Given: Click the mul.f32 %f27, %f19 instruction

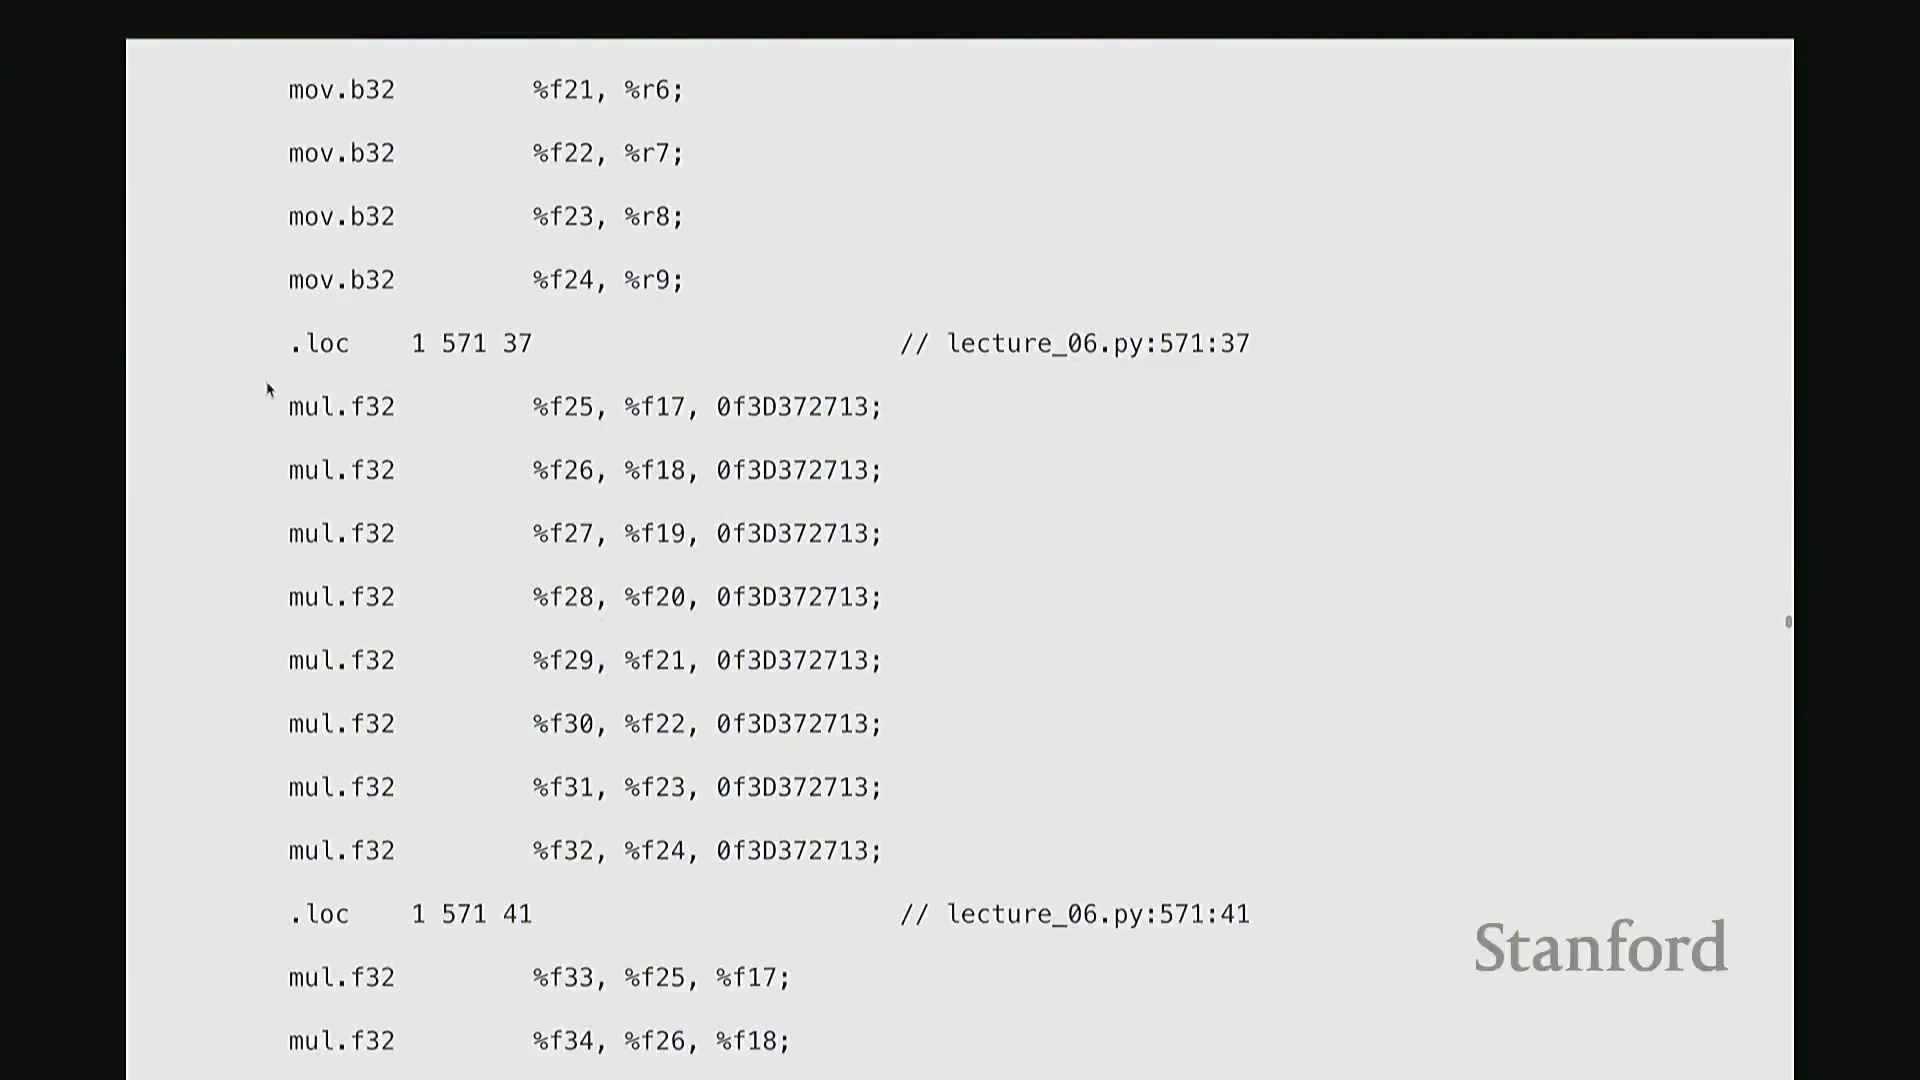Looking at the screenshot, I should click(585, 534).
